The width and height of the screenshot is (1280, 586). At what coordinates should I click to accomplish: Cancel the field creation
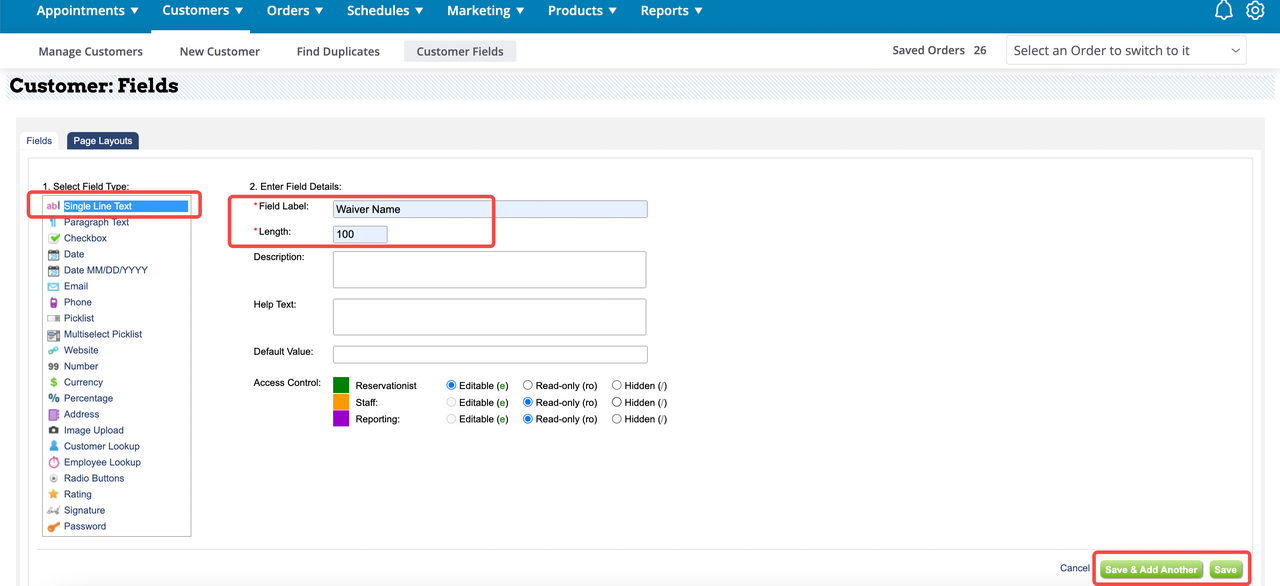pos(1075,568)
